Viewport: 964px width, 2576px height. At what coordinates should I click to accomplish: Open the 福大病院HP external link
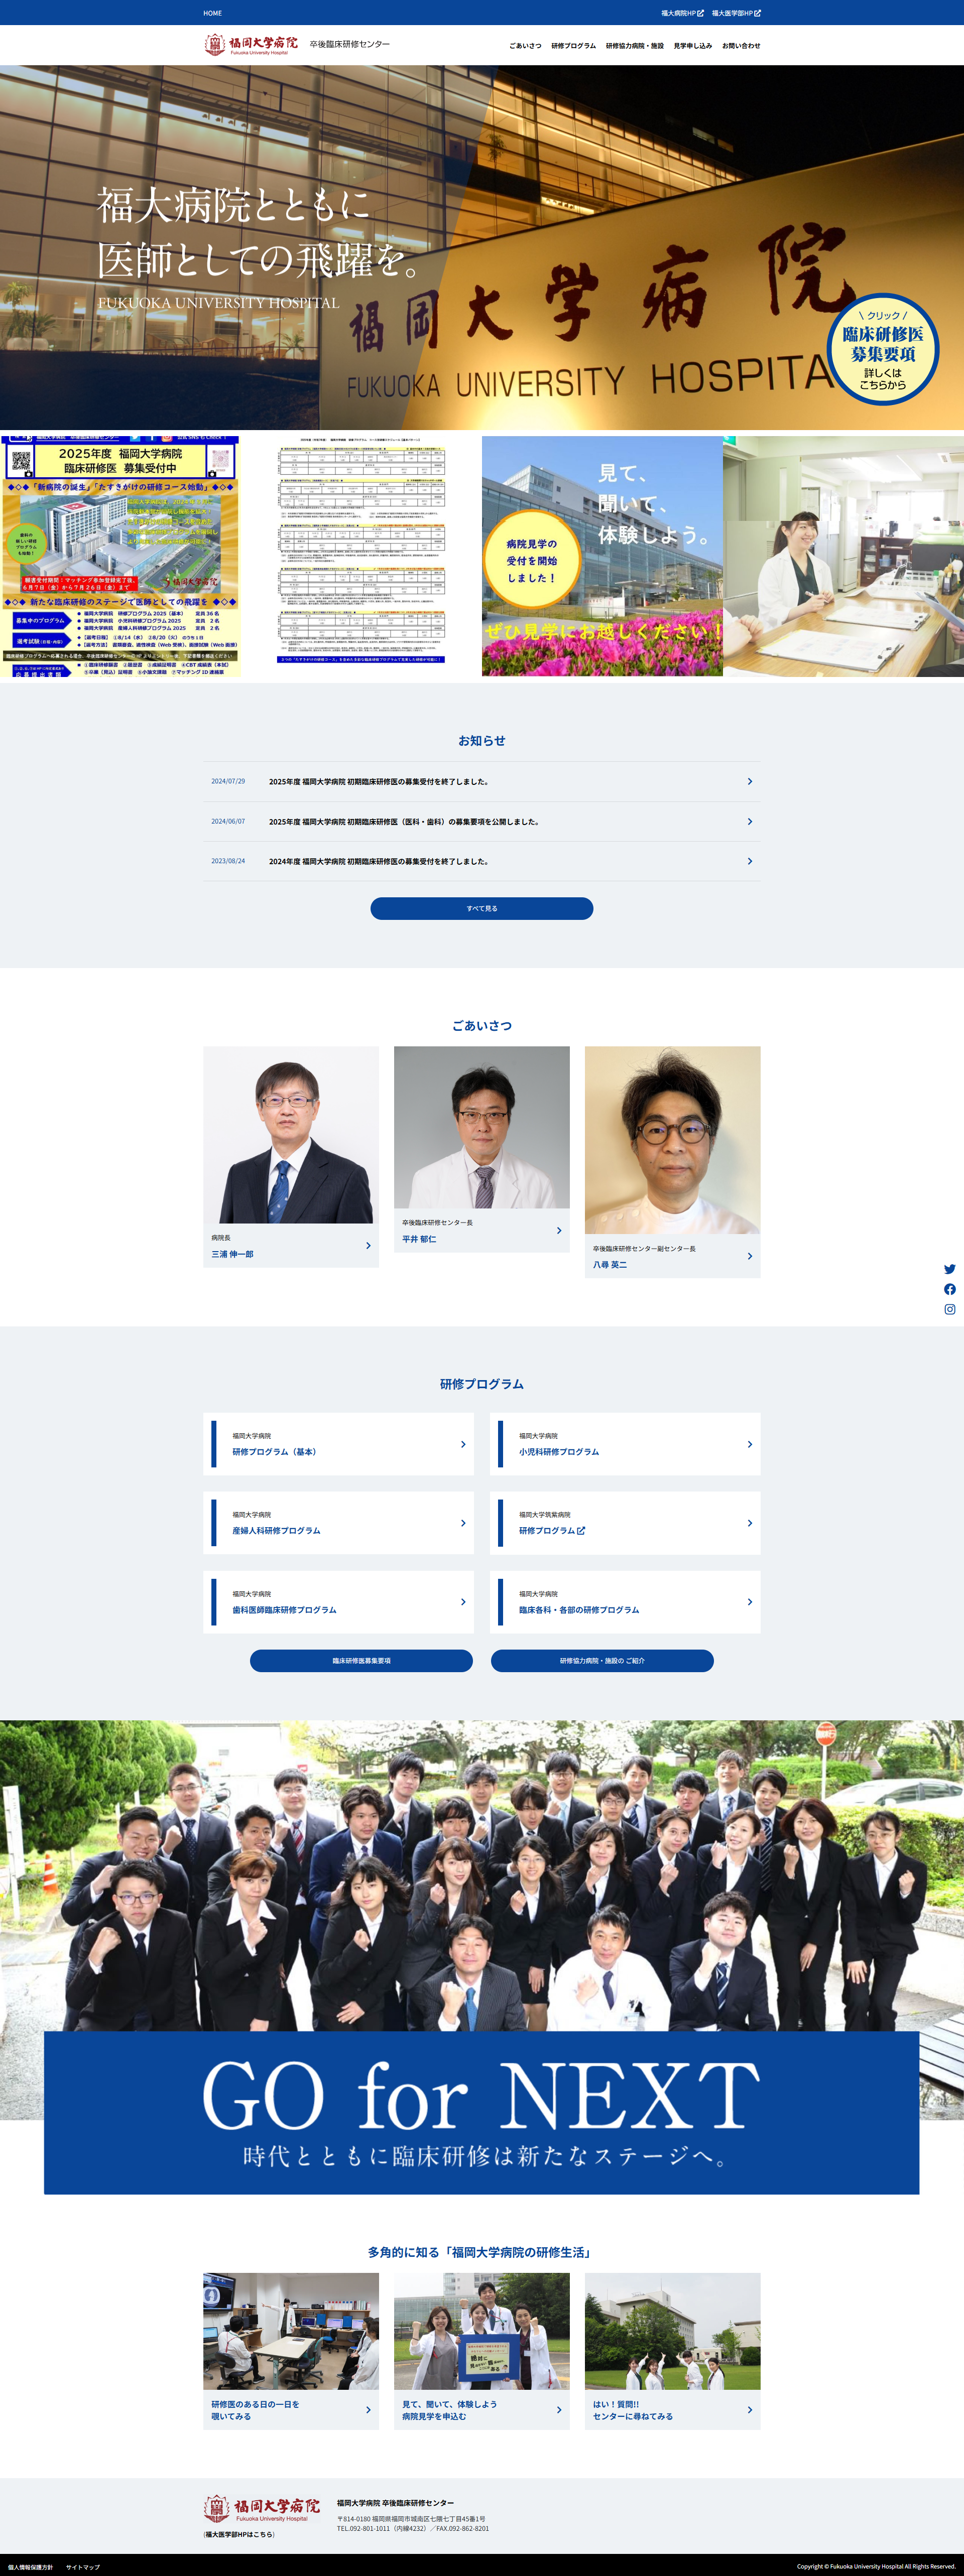pos(682,13)
